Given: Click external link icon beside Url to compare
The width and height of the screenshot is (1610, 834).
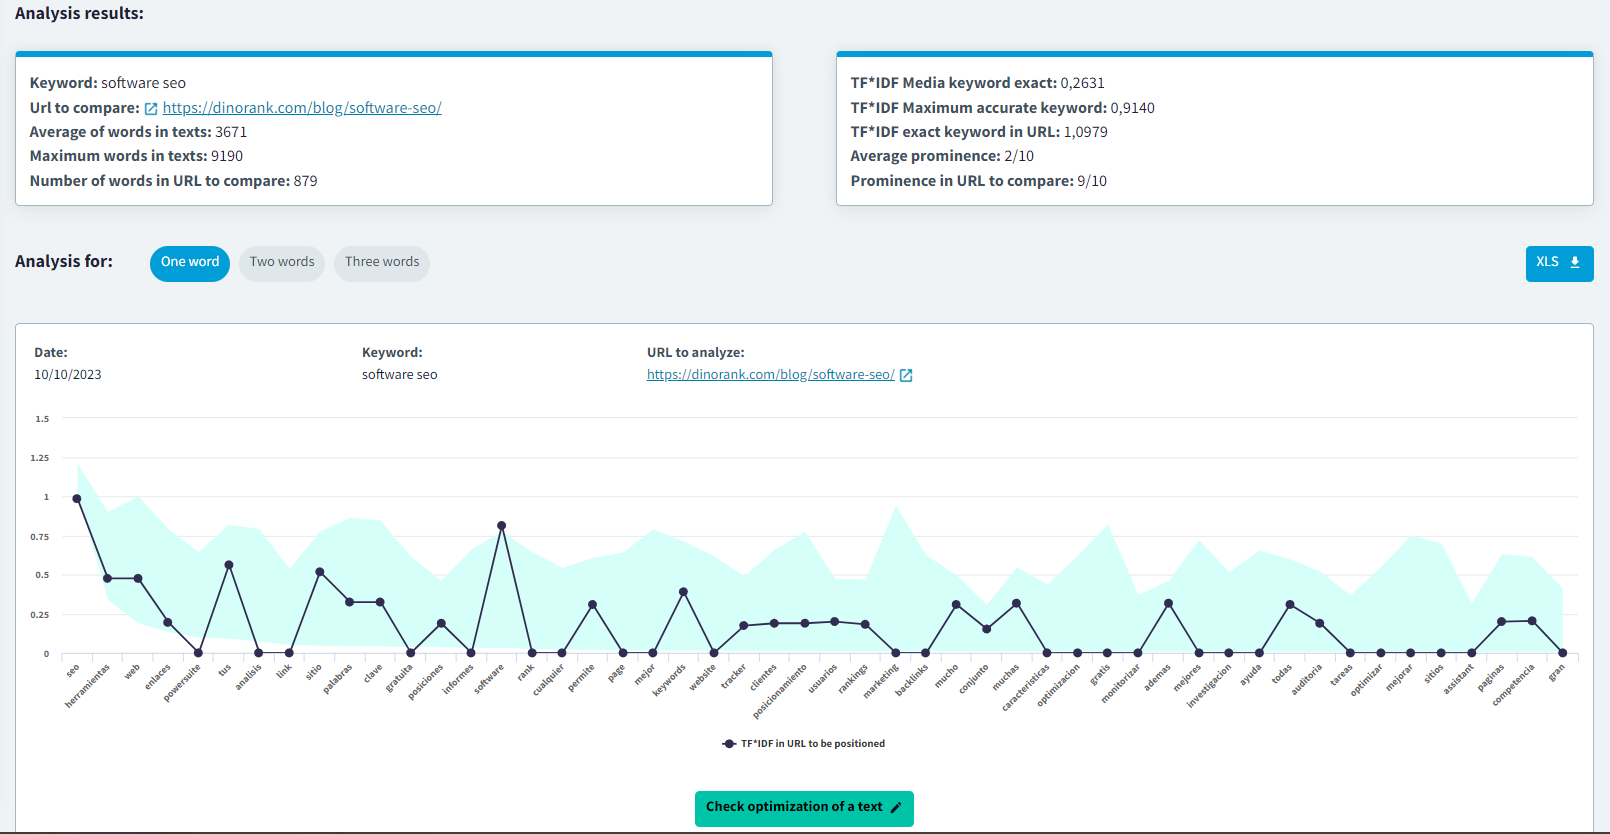Looking at the screenshot, I should pyautogui.click(x=151, y=109).
